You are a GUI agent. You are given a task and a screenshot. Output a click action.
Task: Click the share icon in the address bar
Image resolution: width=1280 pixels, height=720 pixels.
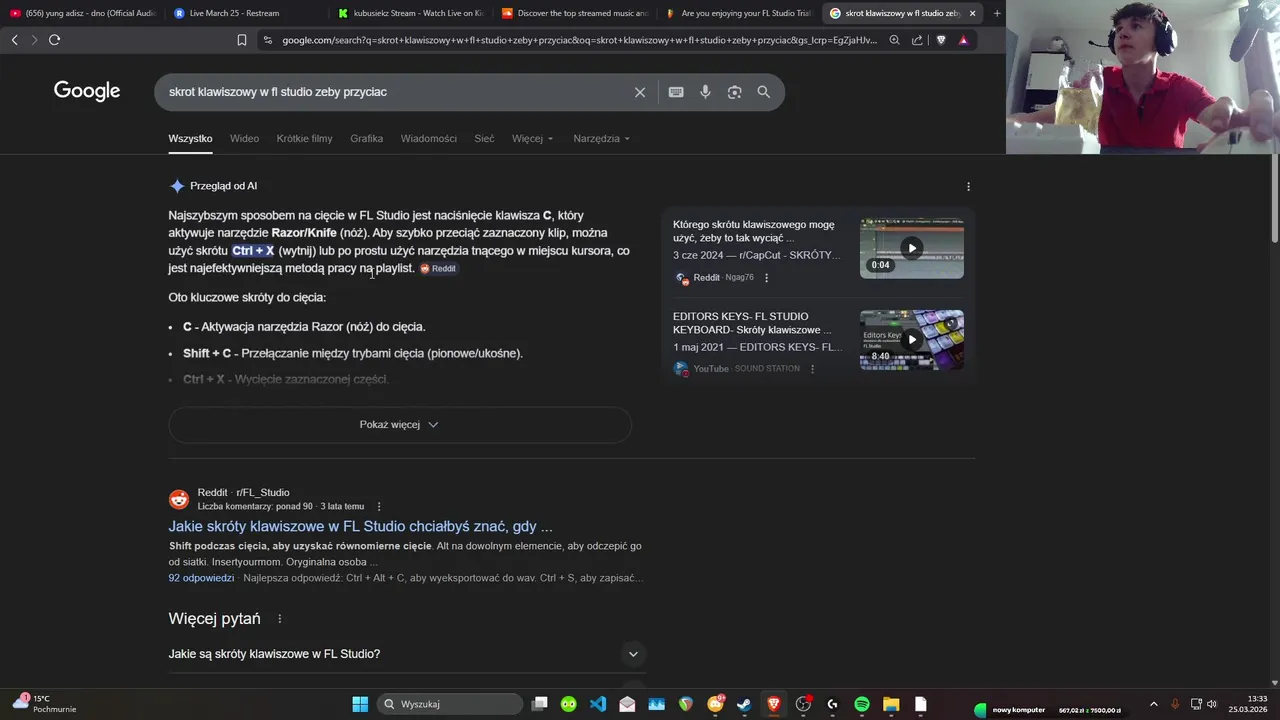[x=917, y=40]
